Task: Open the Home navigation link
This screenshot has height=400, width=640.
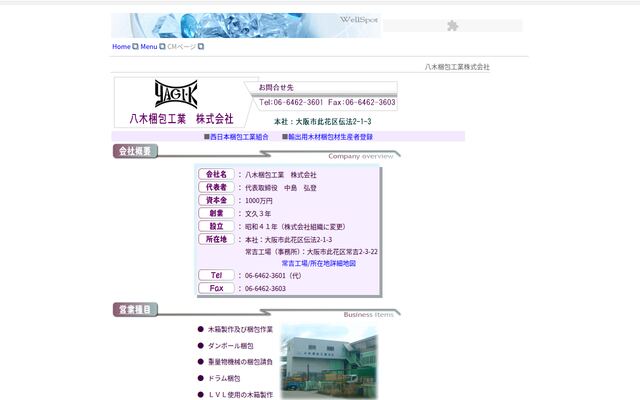Action: [121, 47]
